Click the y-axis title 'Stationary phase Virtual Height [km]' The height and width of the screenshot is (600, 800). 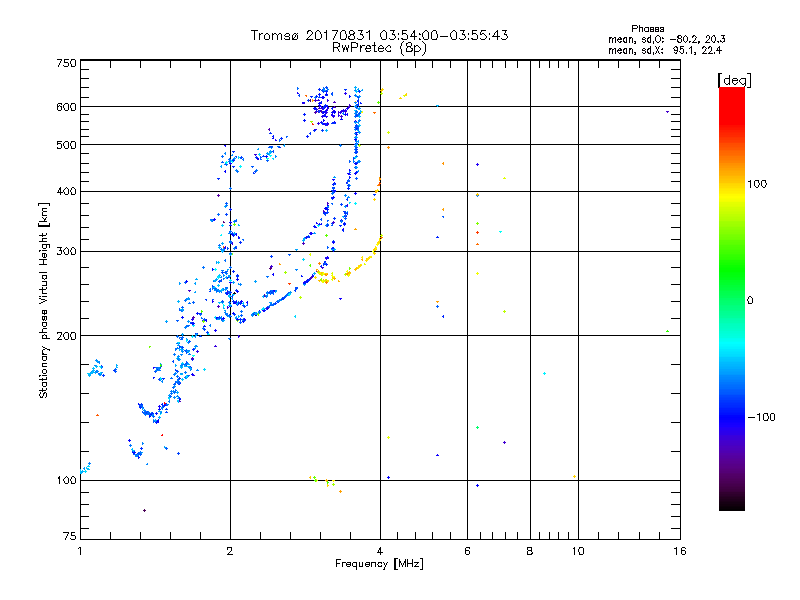pos(44,300)
